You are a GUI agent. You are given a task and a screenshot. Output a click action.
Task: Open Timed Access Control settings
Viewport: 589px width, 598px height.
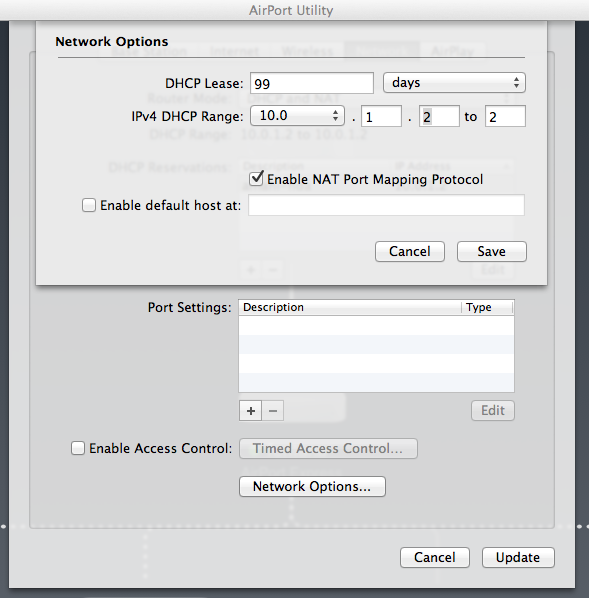click(x=328, y=448)
